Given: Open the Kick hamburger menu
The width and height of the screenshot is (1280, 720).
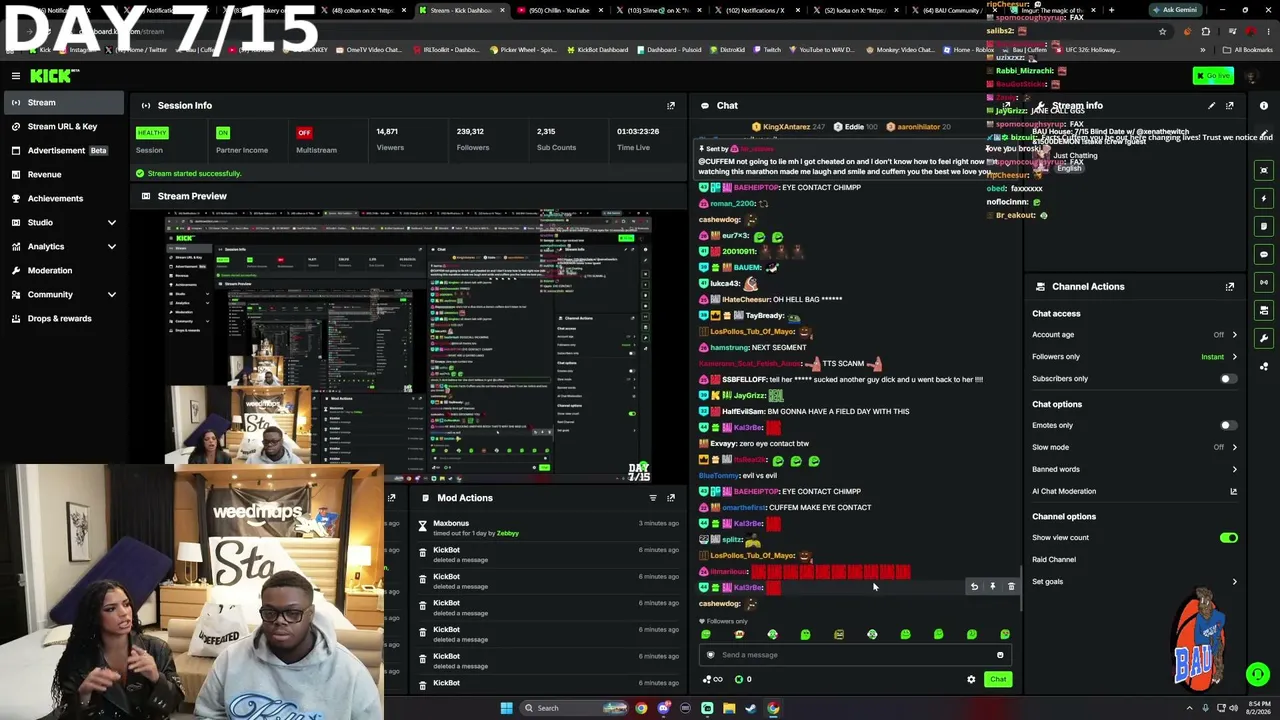Looking at the screenshot, I should pyautogui.click(x=16, y=76).
